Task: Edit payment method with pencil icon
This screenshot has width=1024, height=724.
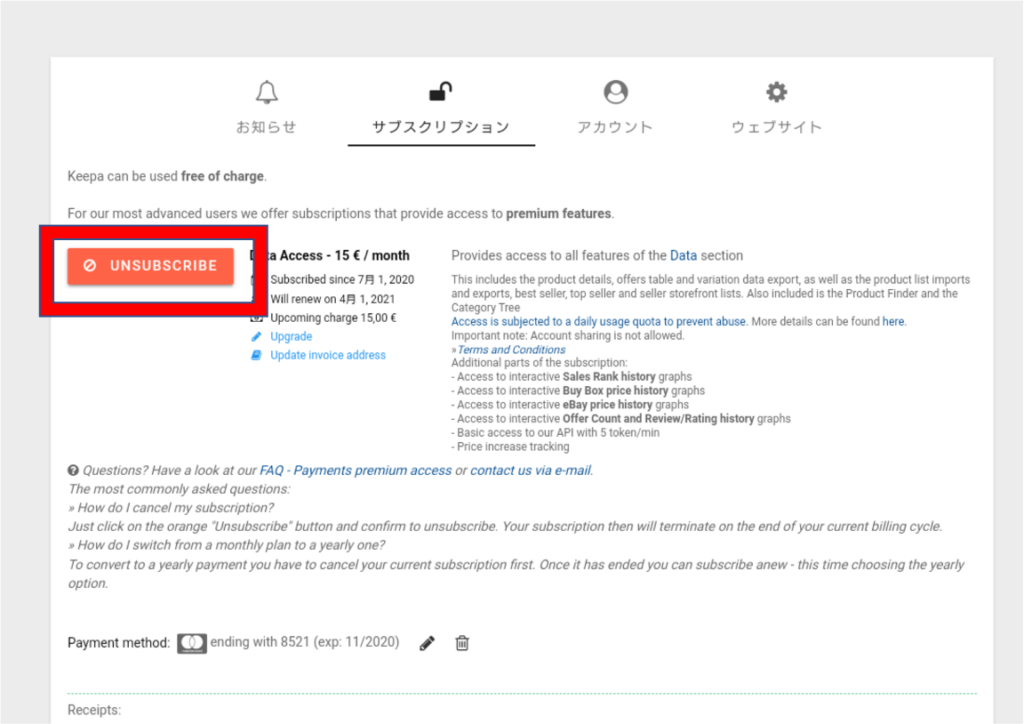Action: click(427, 643)
